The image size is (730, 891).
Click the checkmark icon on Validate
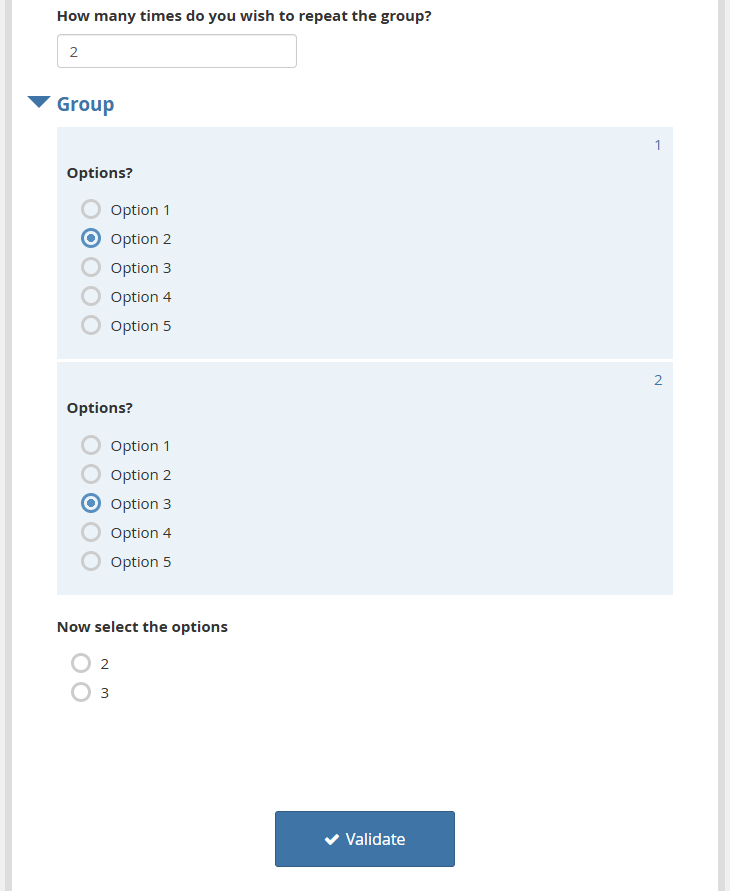point(332,839)
